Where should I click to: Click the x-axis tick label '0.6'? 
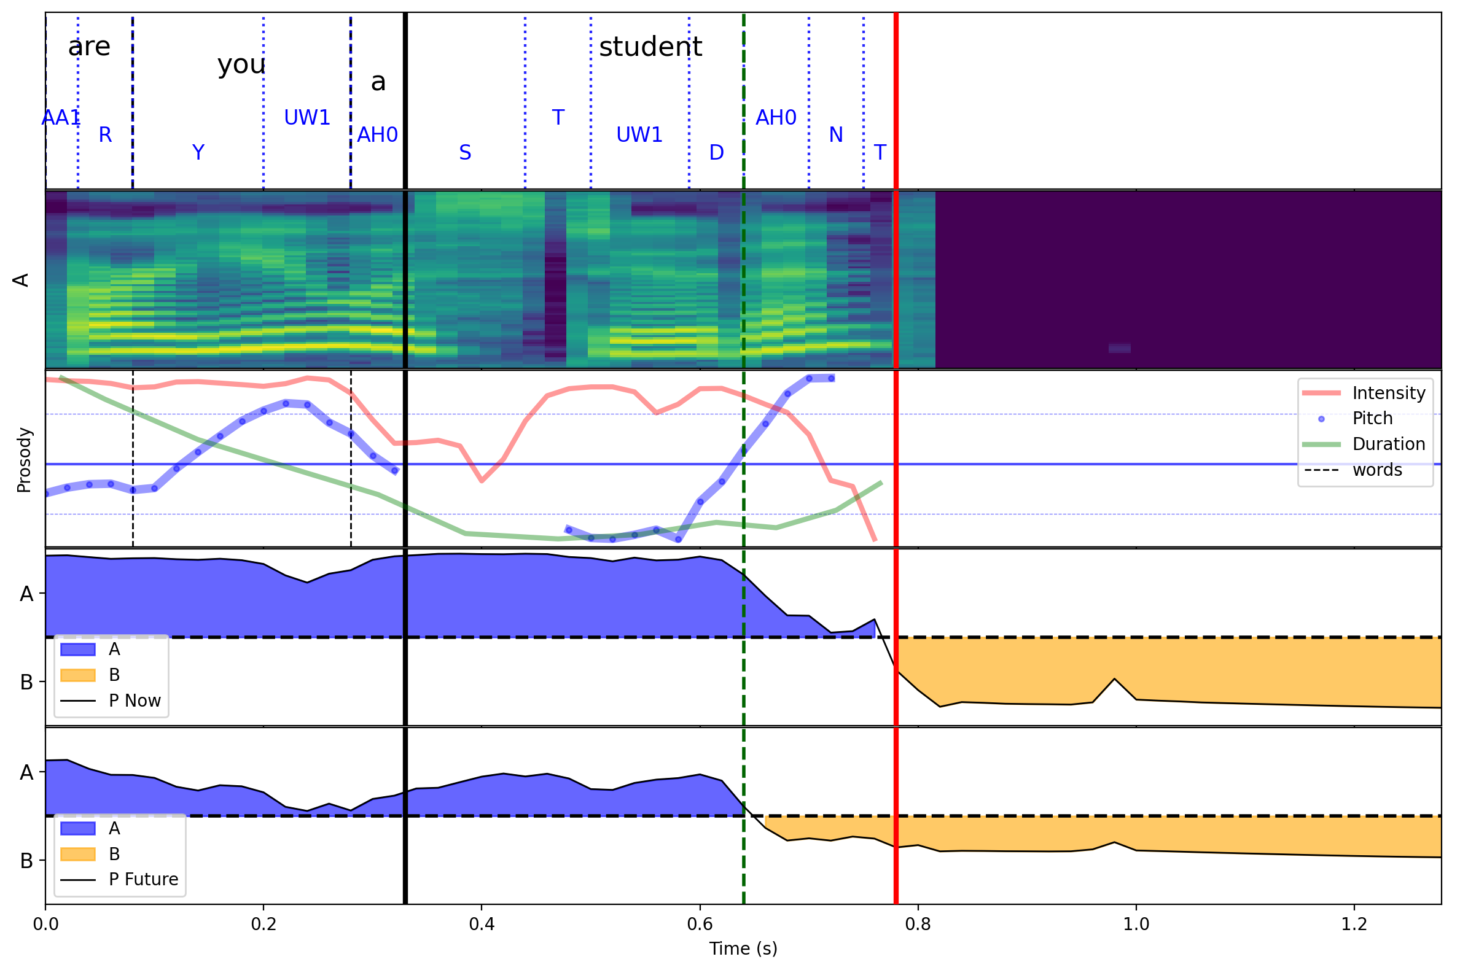700,924
